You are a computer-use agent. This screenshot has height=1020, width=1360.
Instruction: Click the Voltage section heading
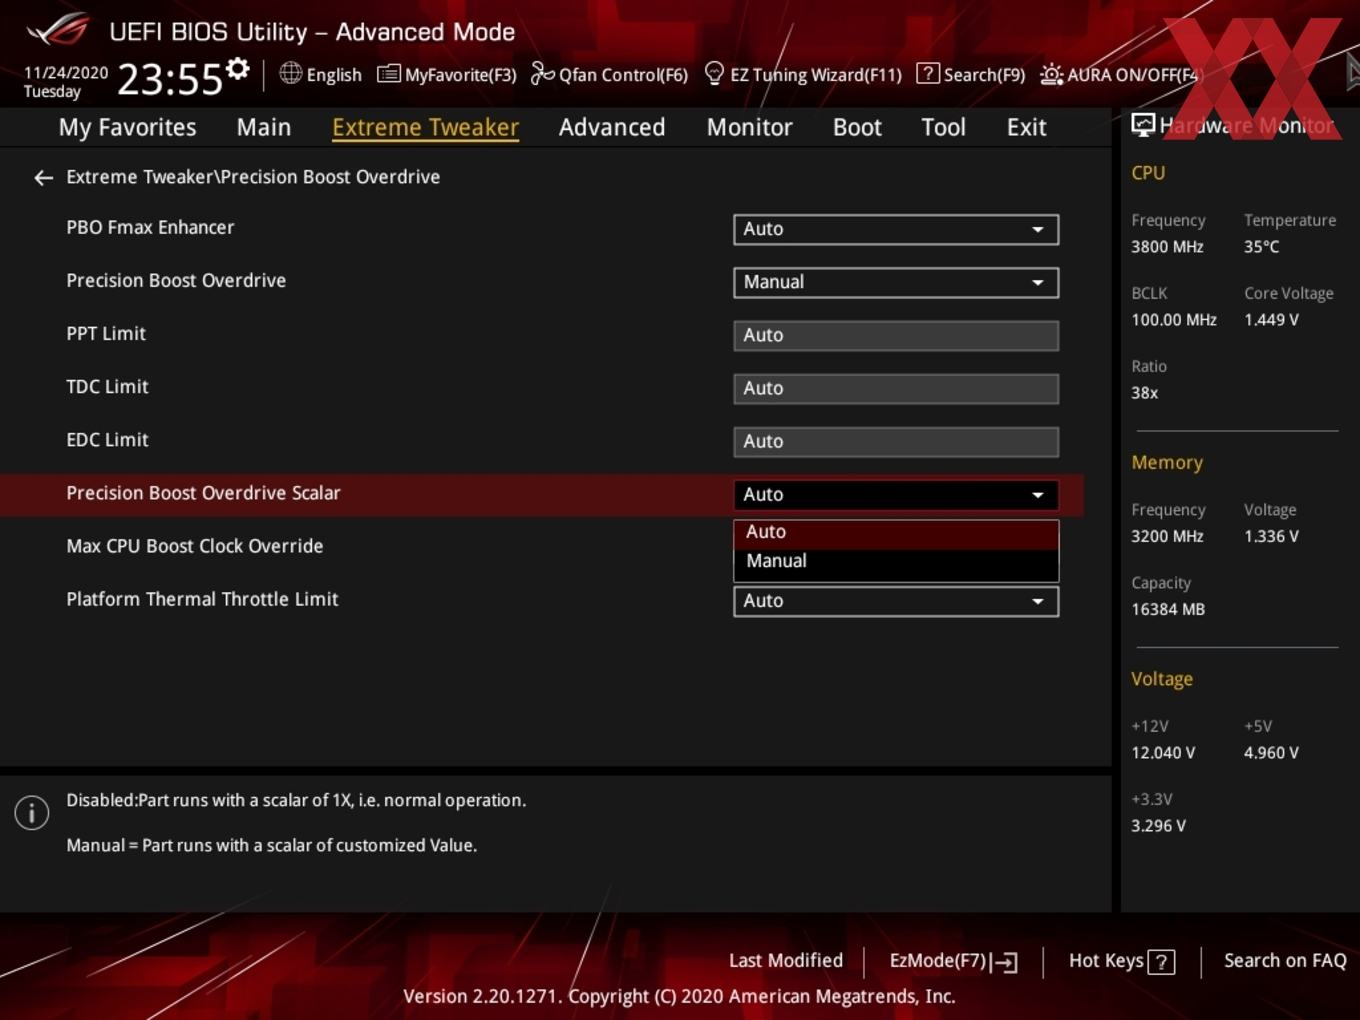click(1162, 679)
